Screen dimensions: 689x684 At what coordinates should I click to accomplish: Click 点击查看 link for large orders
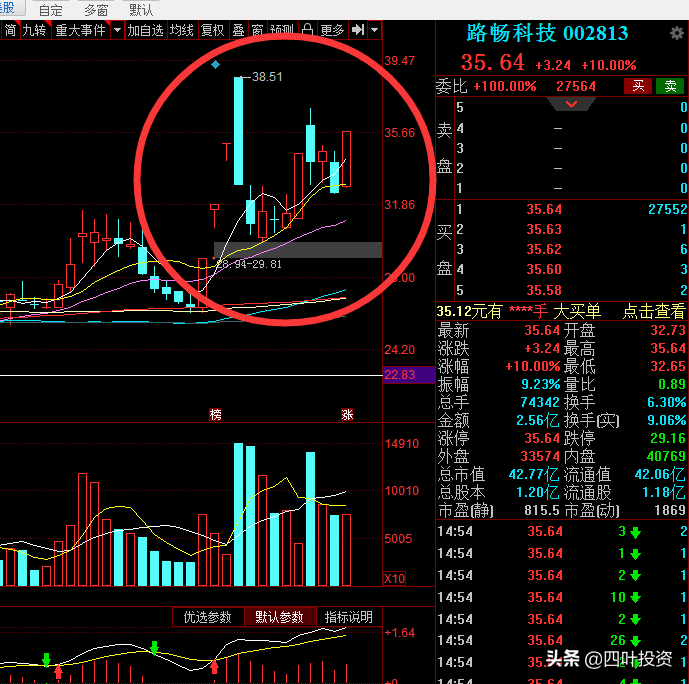tap(654, 311)
